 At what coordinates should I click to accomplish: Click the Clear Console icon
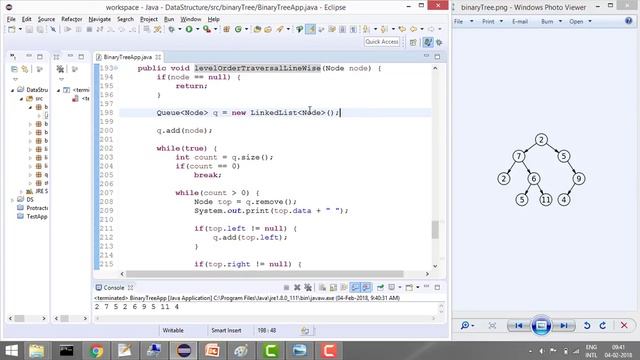click(x=322, y=288)
